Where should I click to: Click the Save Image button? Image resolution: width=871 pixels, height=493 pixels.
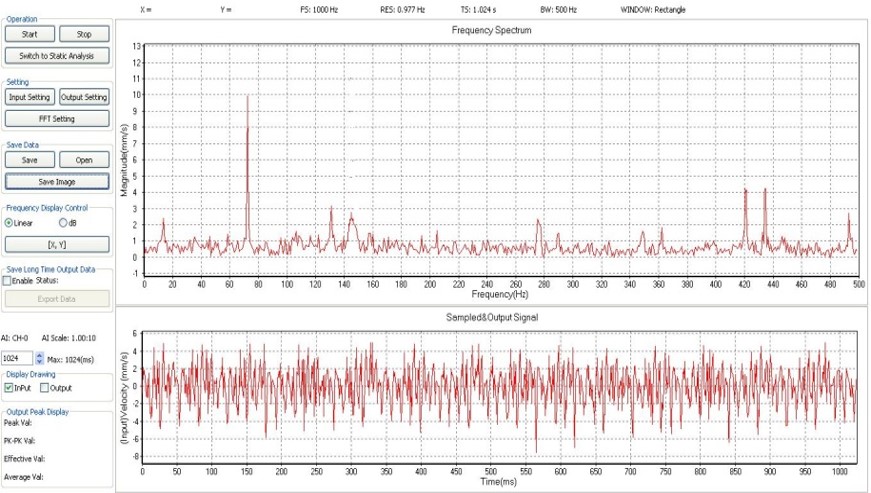click(56, 181)
